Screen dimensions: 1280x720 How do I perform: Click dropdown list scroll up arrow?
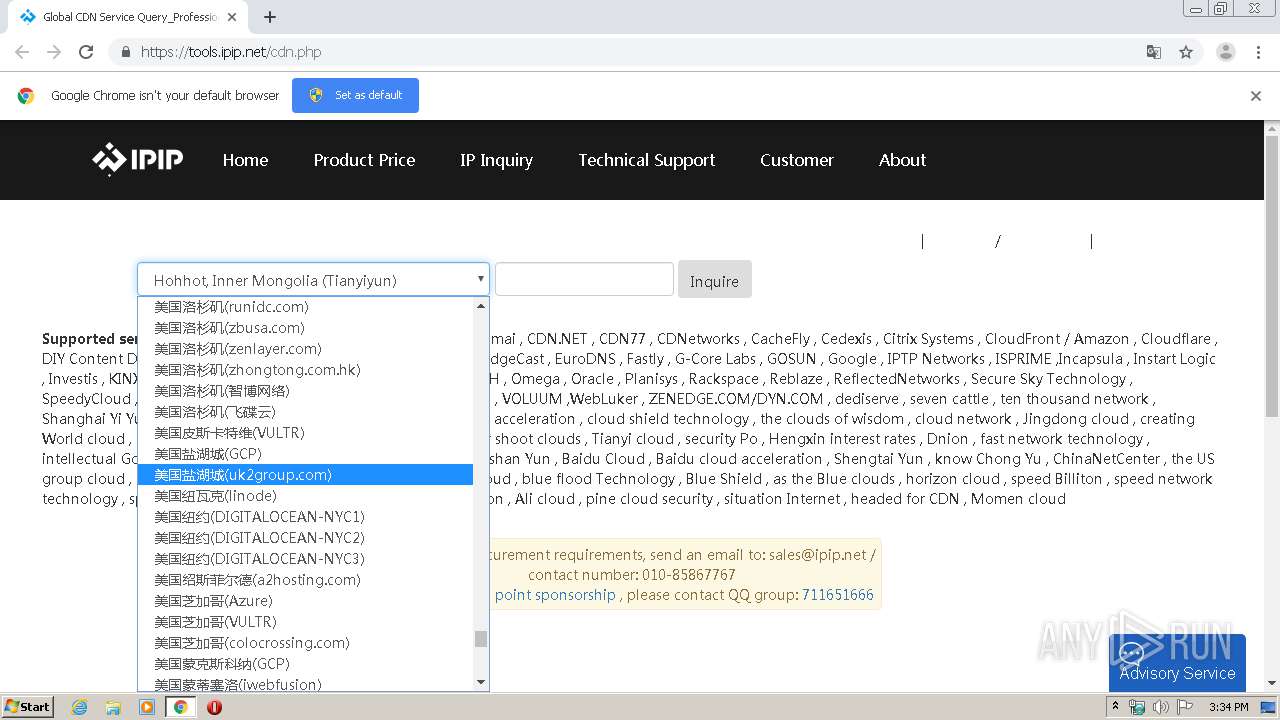tap(481, 306)
